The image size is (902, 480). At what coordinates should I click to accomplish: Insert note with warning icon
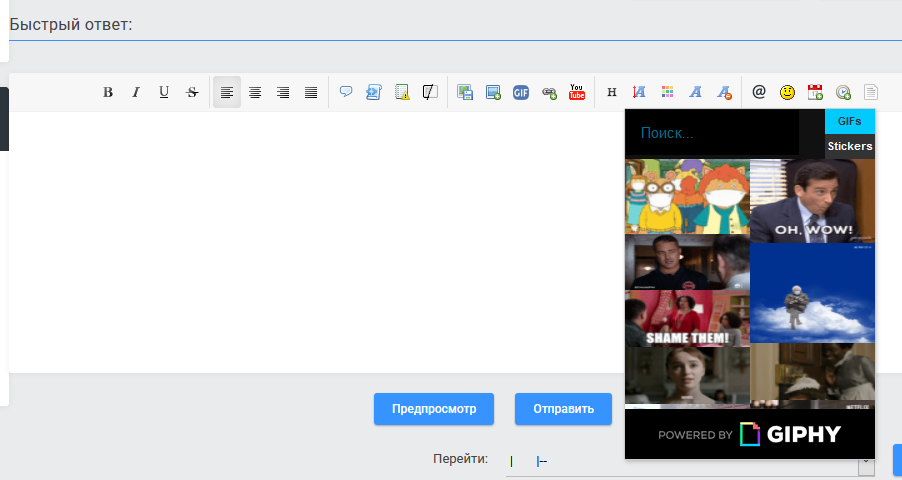pyautogui.click(x=402, y=92)
